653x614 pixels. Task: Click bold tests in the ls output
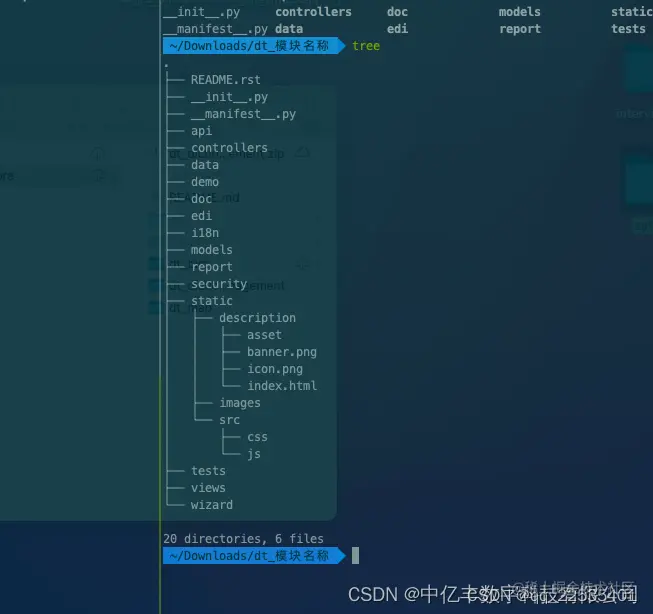[628, 29]
